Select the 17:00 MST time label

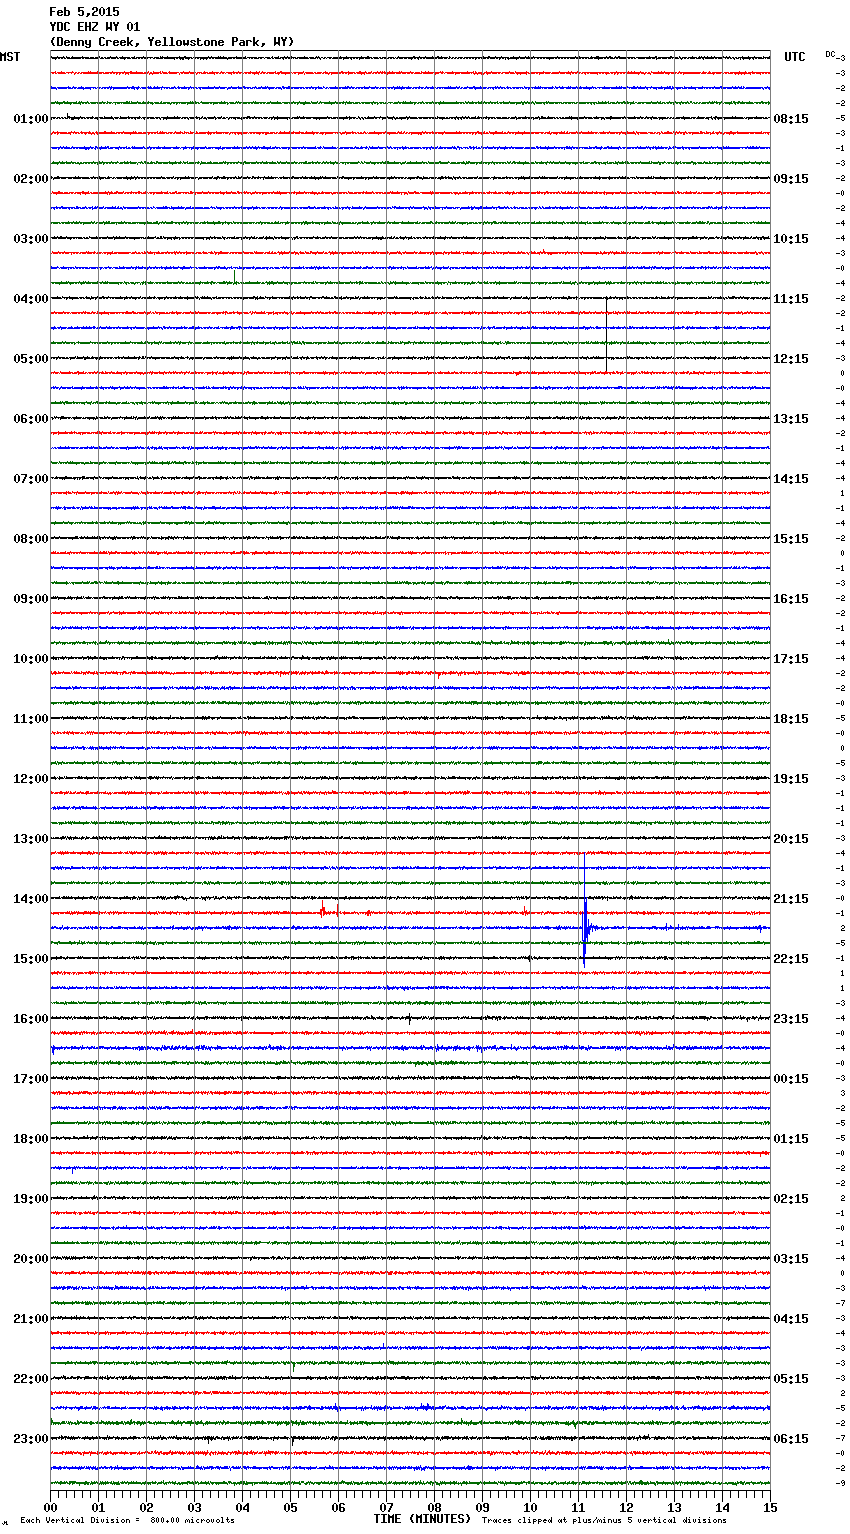click(31, 1079)
